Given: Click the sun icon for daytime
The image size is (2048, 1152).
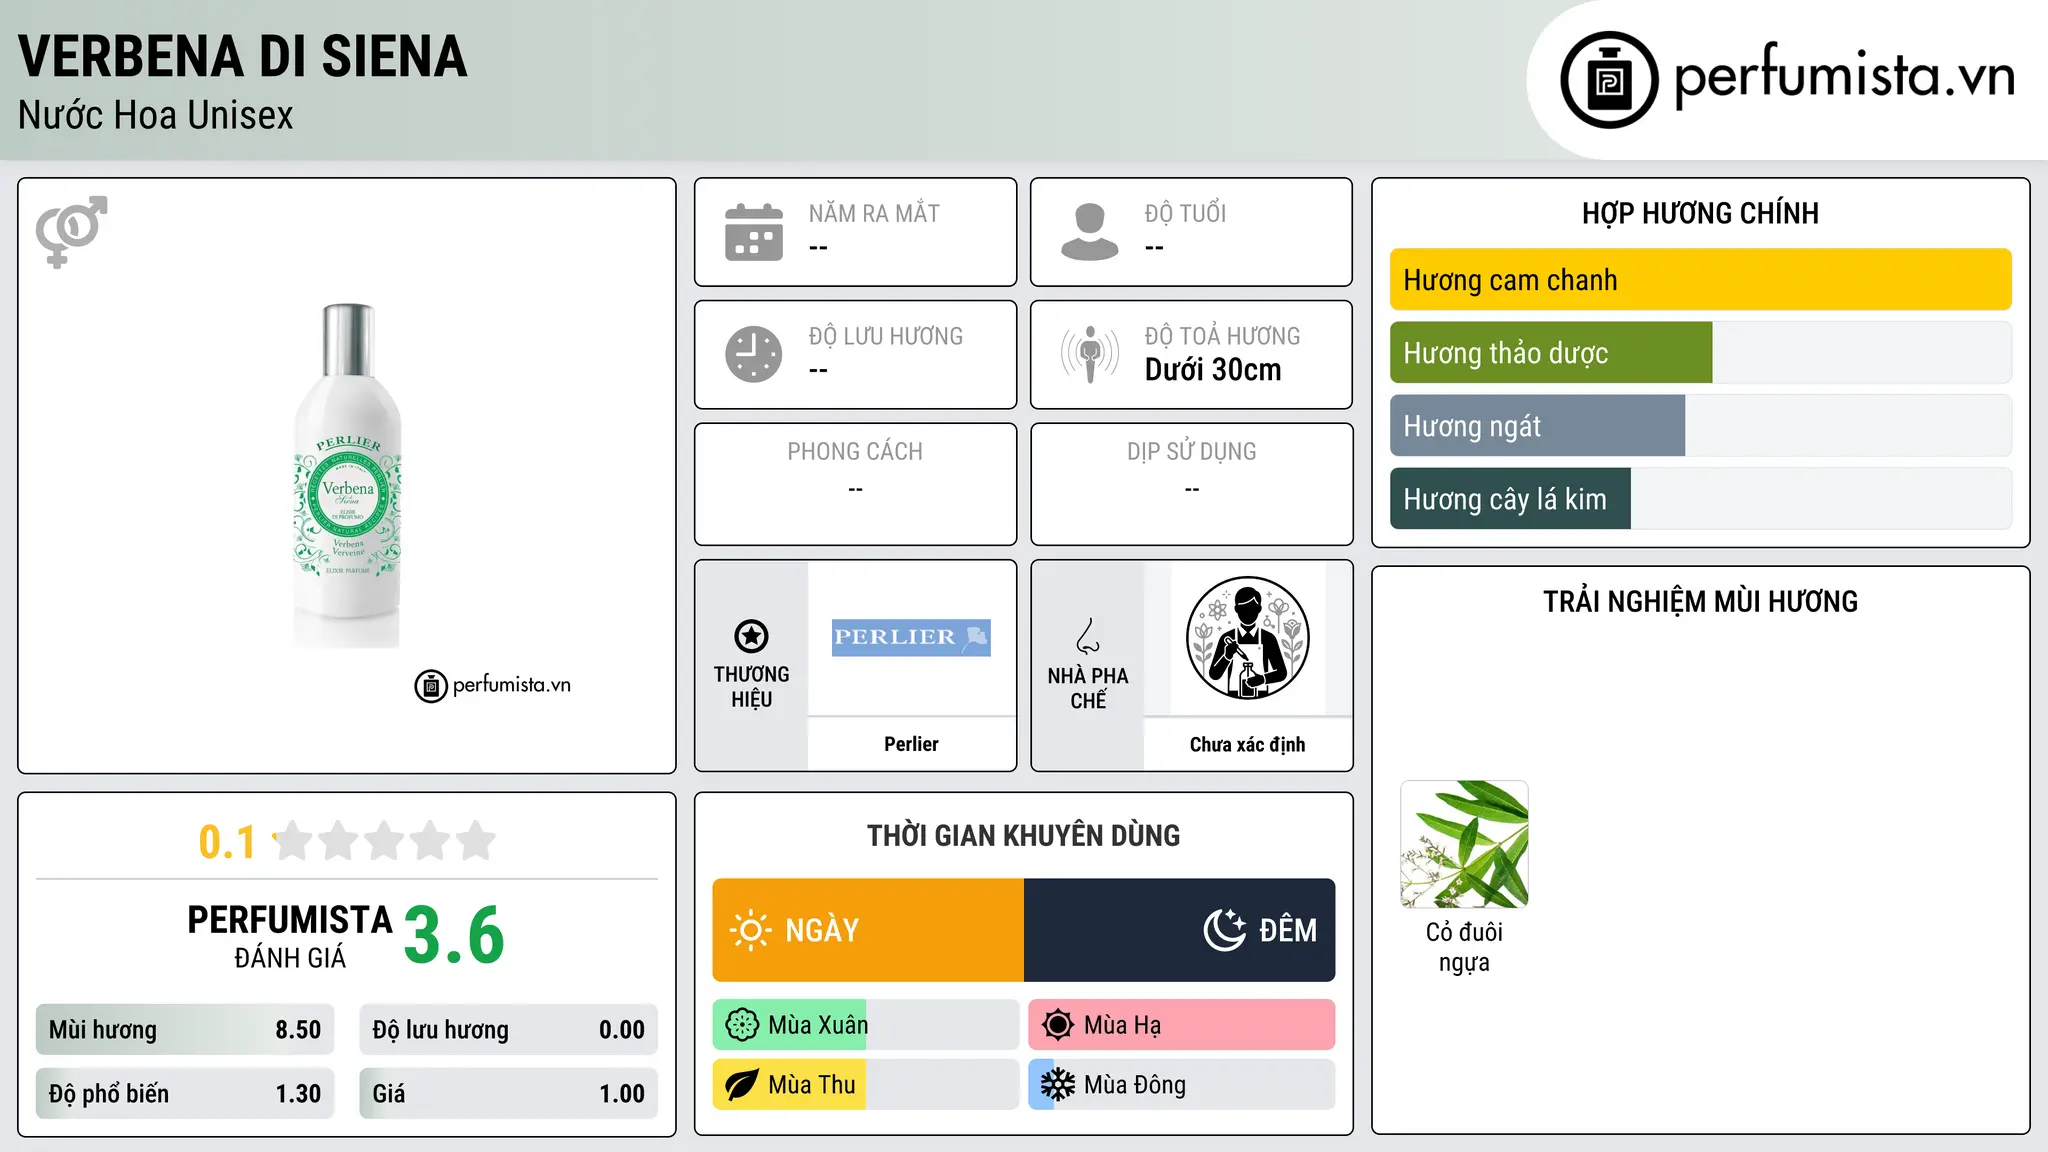Looking at the screenshot, I should point(750,930).
